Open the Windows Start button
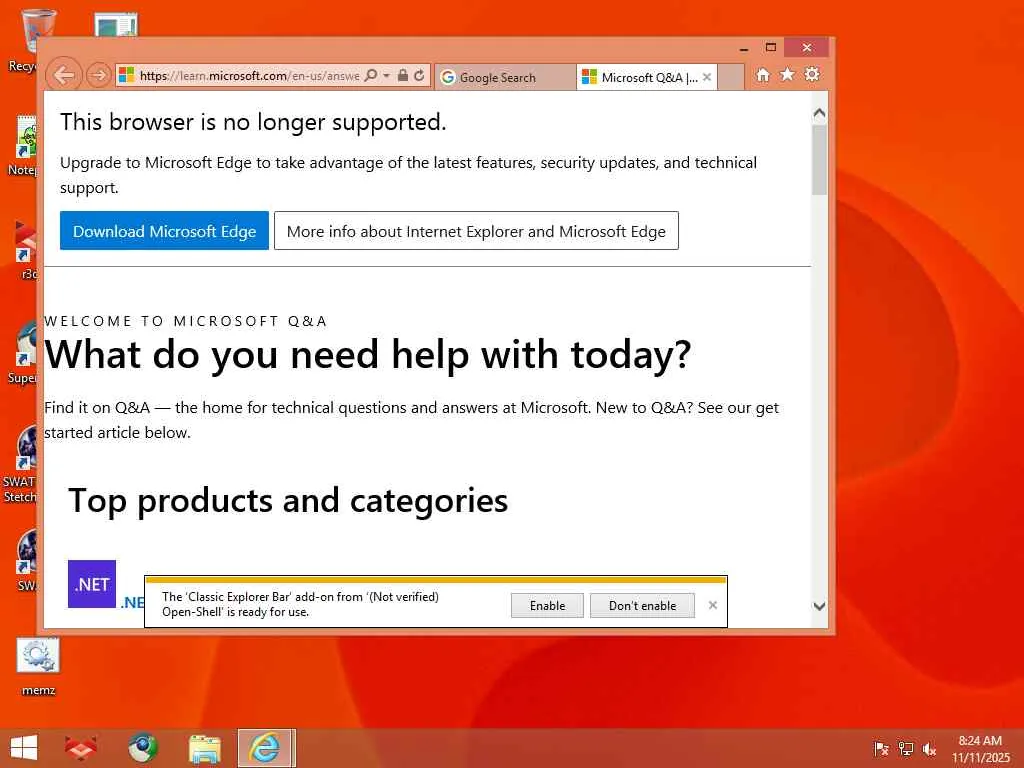The height and width of the screenshot is (768, 1024). [24, 748]
